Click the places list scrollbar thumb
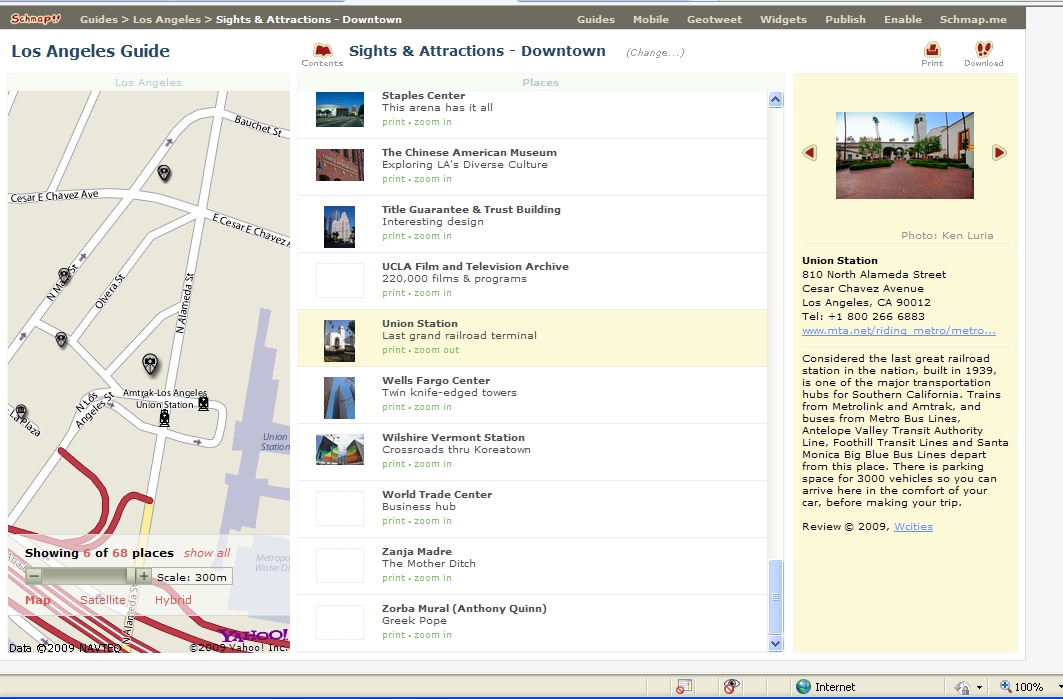 pos(776,597)
